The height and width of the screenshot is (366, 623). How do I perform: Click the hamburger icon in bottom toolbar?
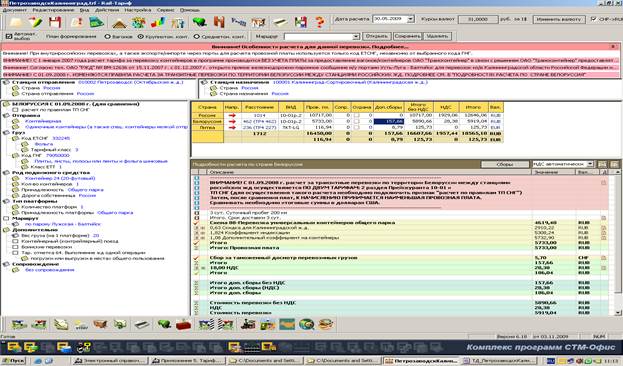[326, 324]
